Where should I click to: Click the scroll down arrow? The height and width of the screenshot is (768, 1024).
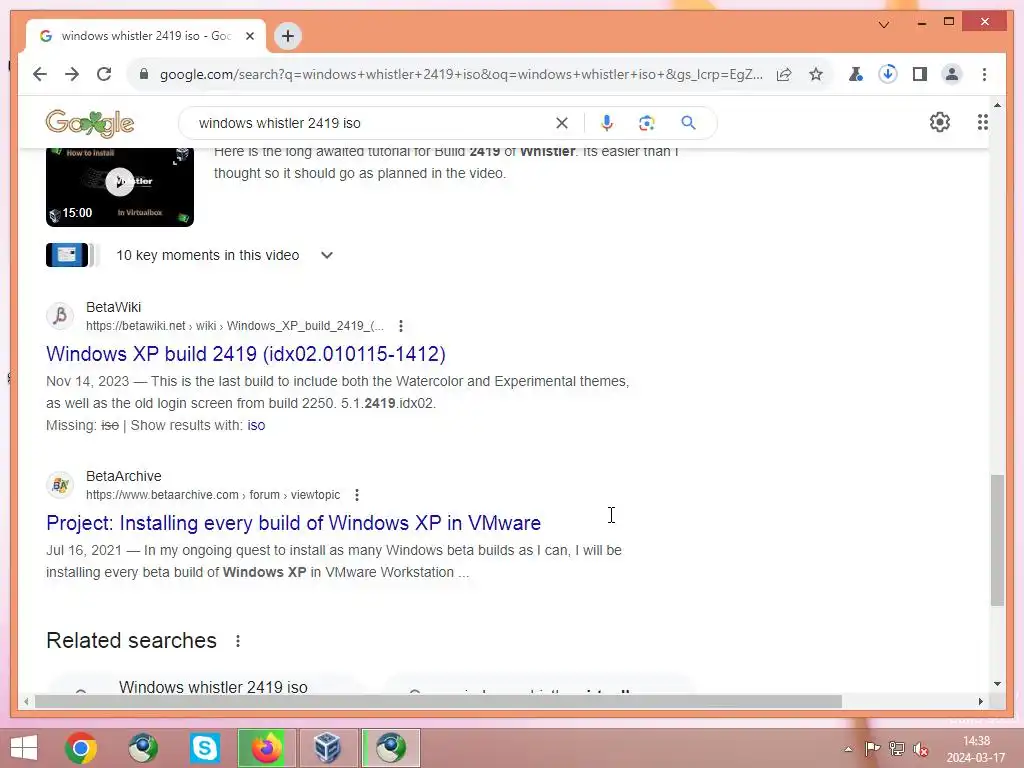[x=997, y=684]
